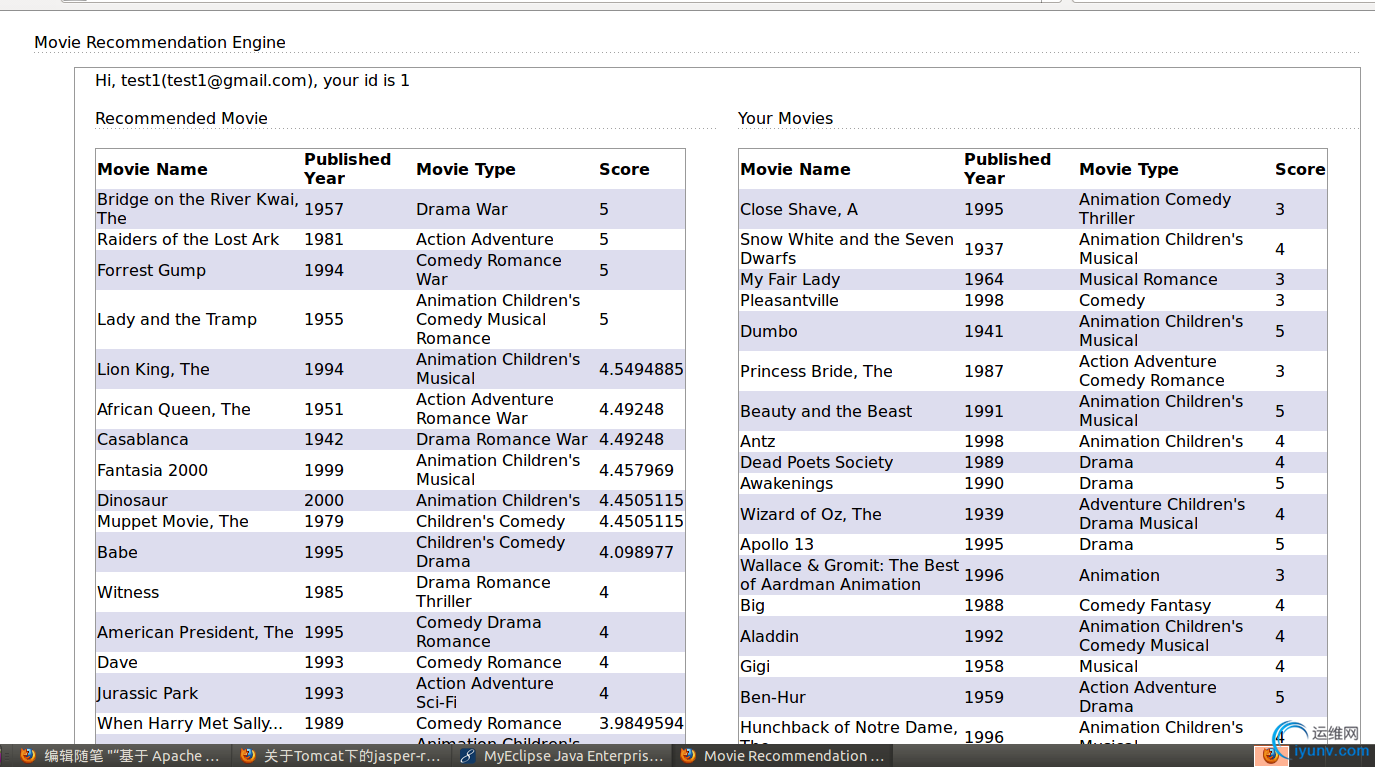This screenshot has height=767, width=1375.
Task: Click score 4.457969 for Fantasia 2000
Action: tap(636, 470)
